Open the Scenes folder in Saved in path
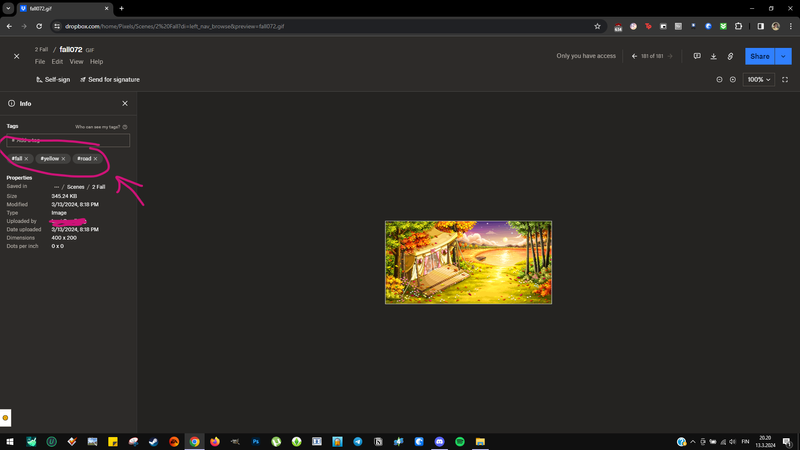 pos(76,187)
